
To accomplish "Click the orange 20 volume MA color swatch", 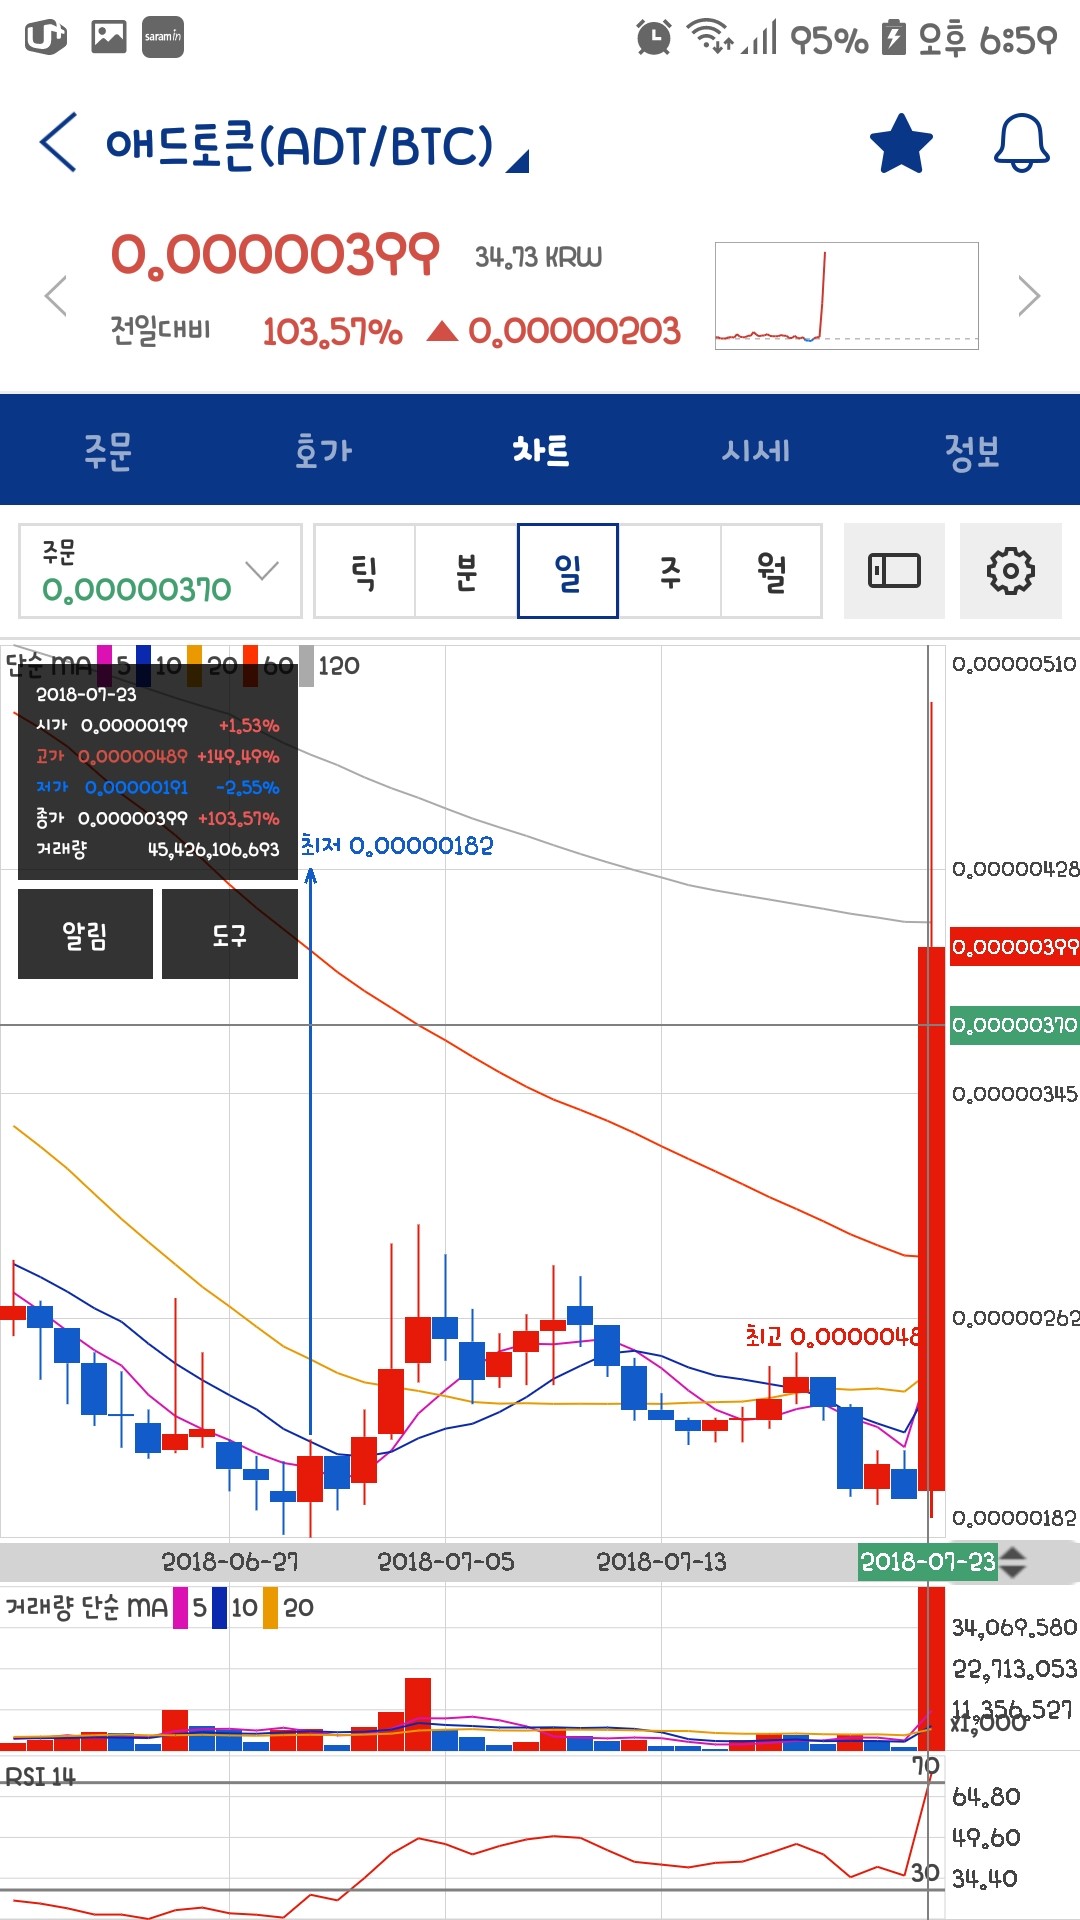I will [270, 1607].
